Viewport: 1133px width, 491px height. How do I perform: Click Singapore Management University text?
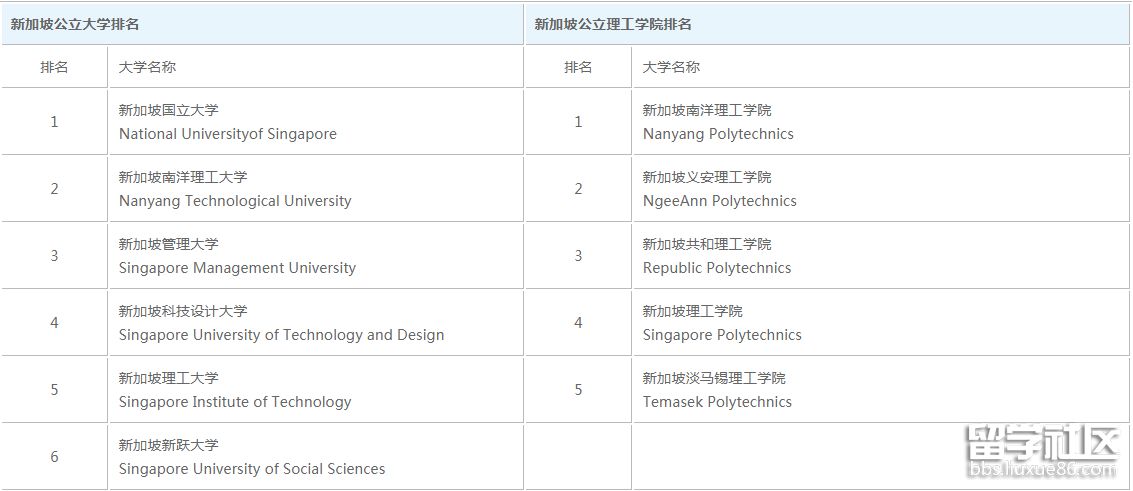237,268
